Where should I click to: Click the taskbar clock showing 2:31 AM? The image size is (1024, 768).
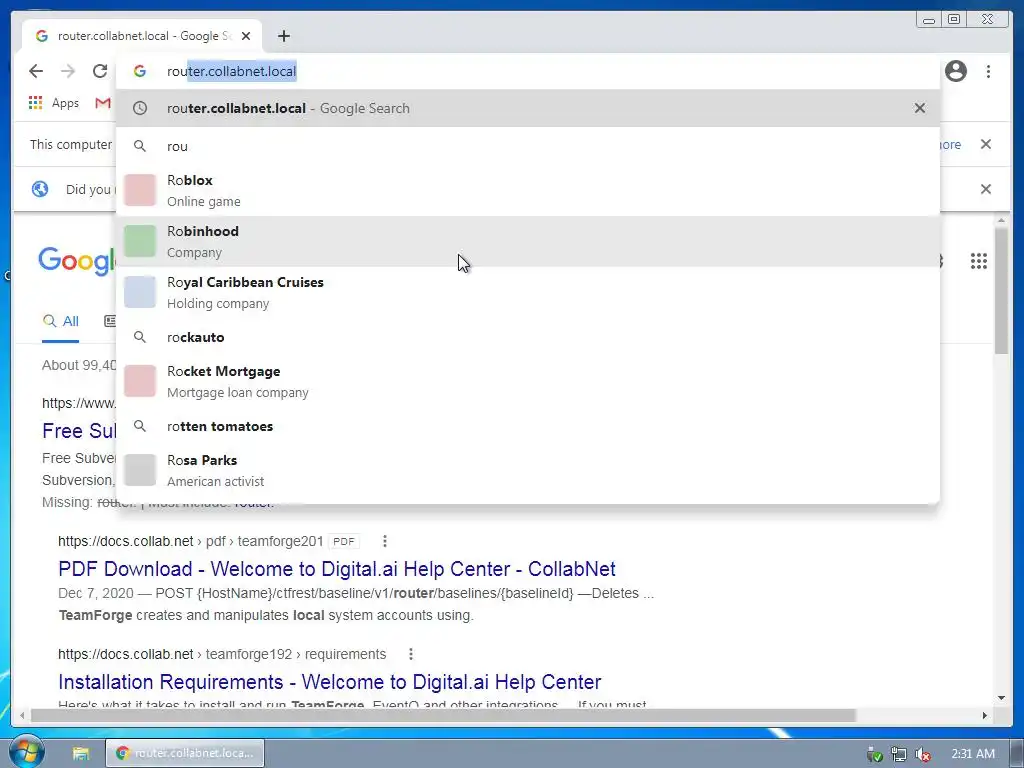tap(973, 754)
